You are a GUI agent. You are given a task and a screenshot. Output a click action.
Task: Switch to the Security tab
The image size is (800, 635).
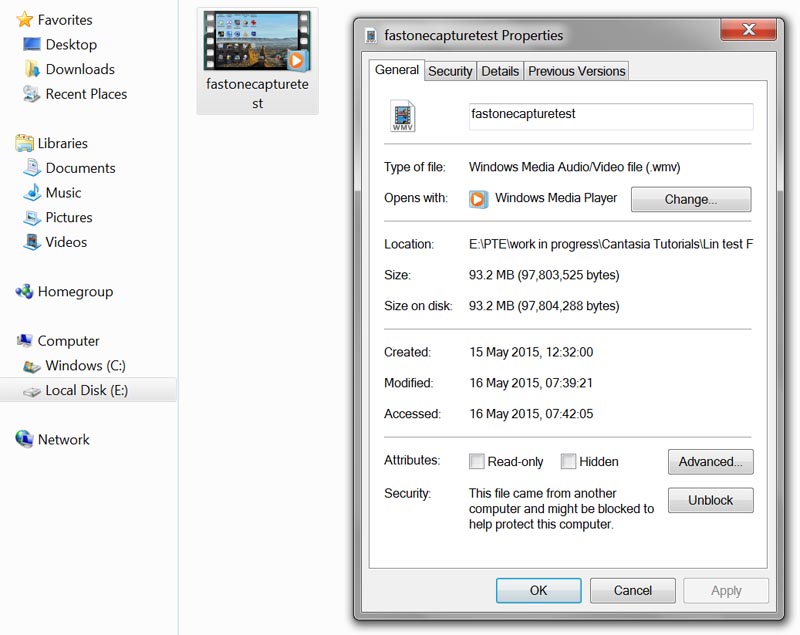point(450,71)
